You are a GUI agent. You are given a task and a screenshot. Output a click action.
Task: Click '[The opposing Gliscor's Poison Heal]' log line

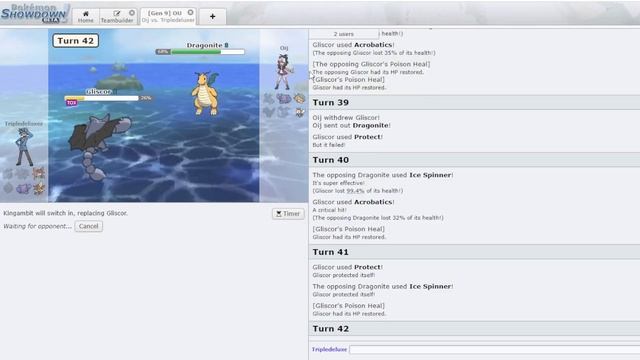pyautogui.click(x=371, y=64)
